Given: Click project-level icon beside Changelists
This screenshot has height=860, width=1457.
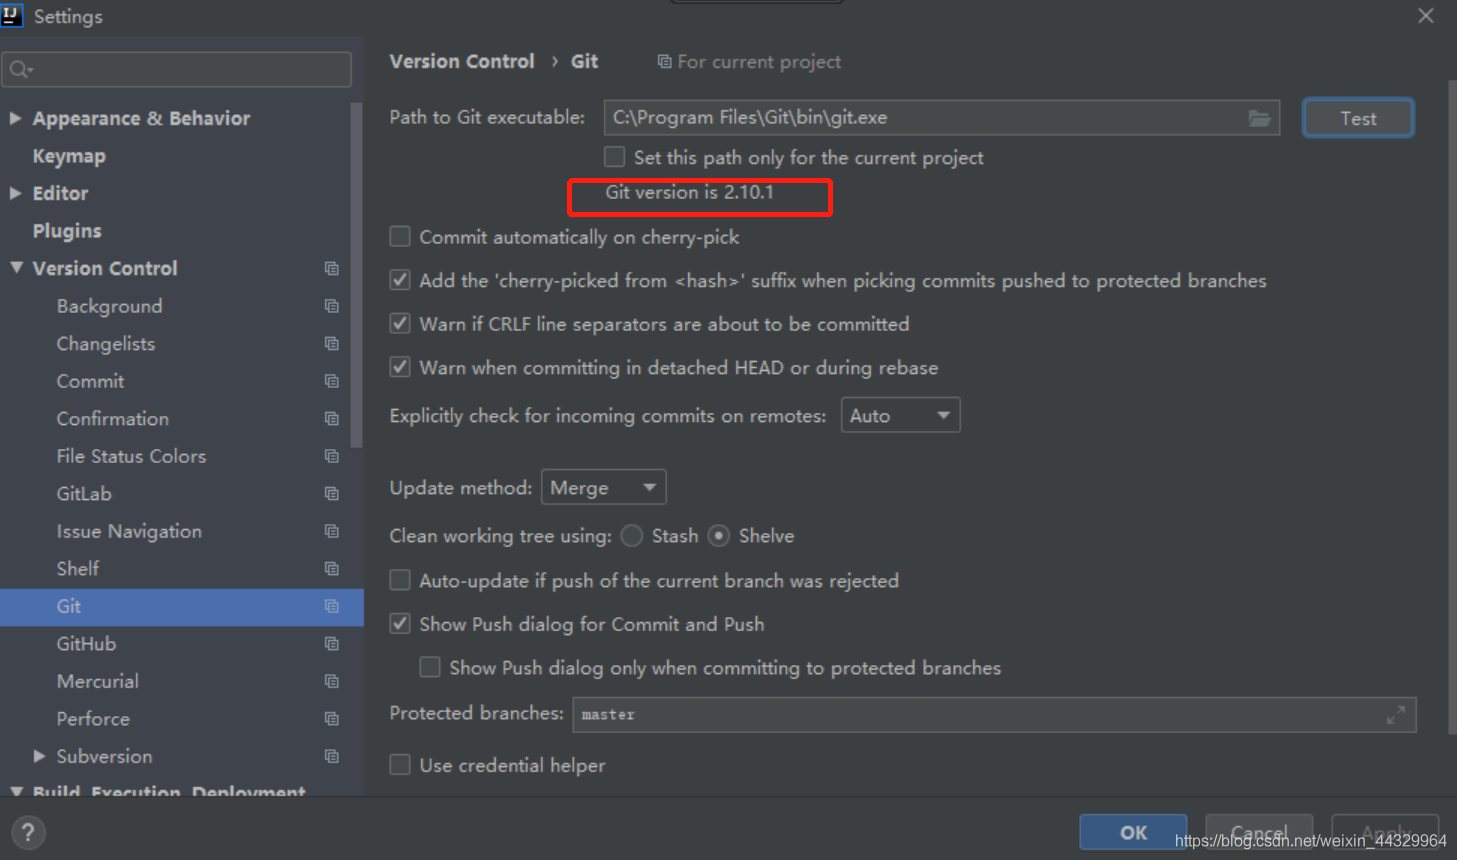Looking at the screenshot, I should tap(332, 344).
